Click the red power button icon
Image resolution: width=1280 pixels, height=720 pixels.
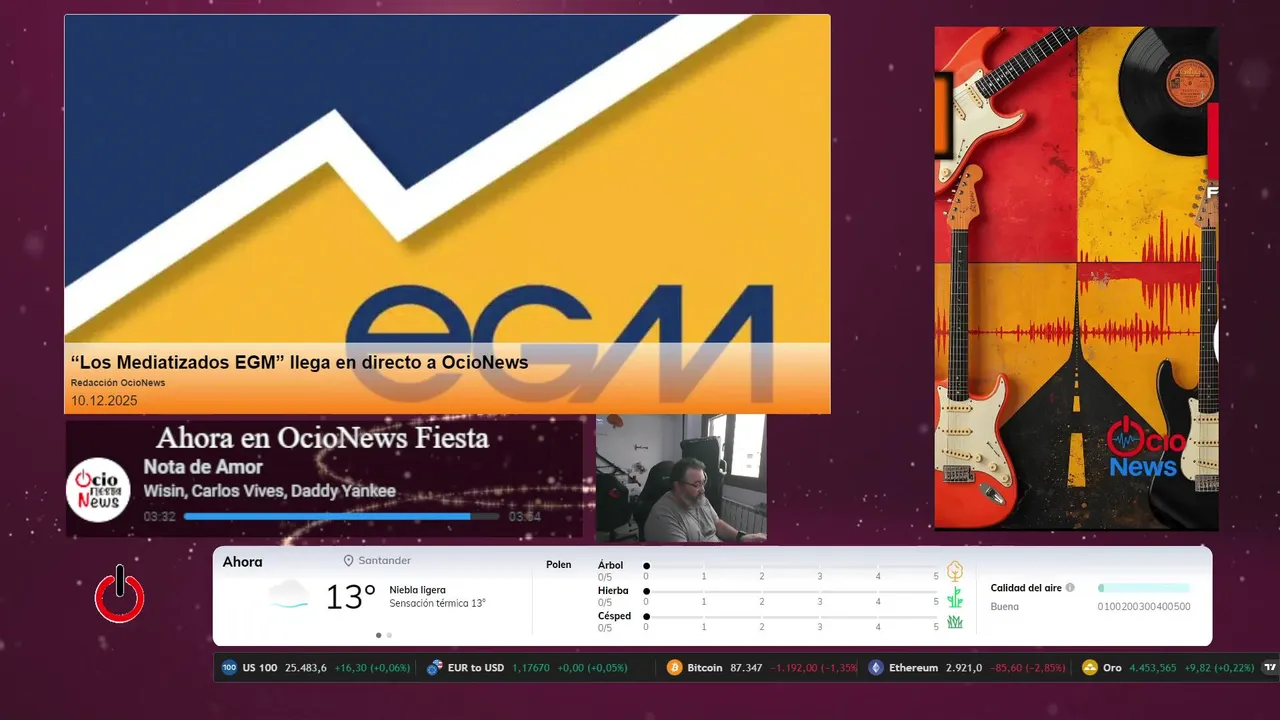click(120, 594)
